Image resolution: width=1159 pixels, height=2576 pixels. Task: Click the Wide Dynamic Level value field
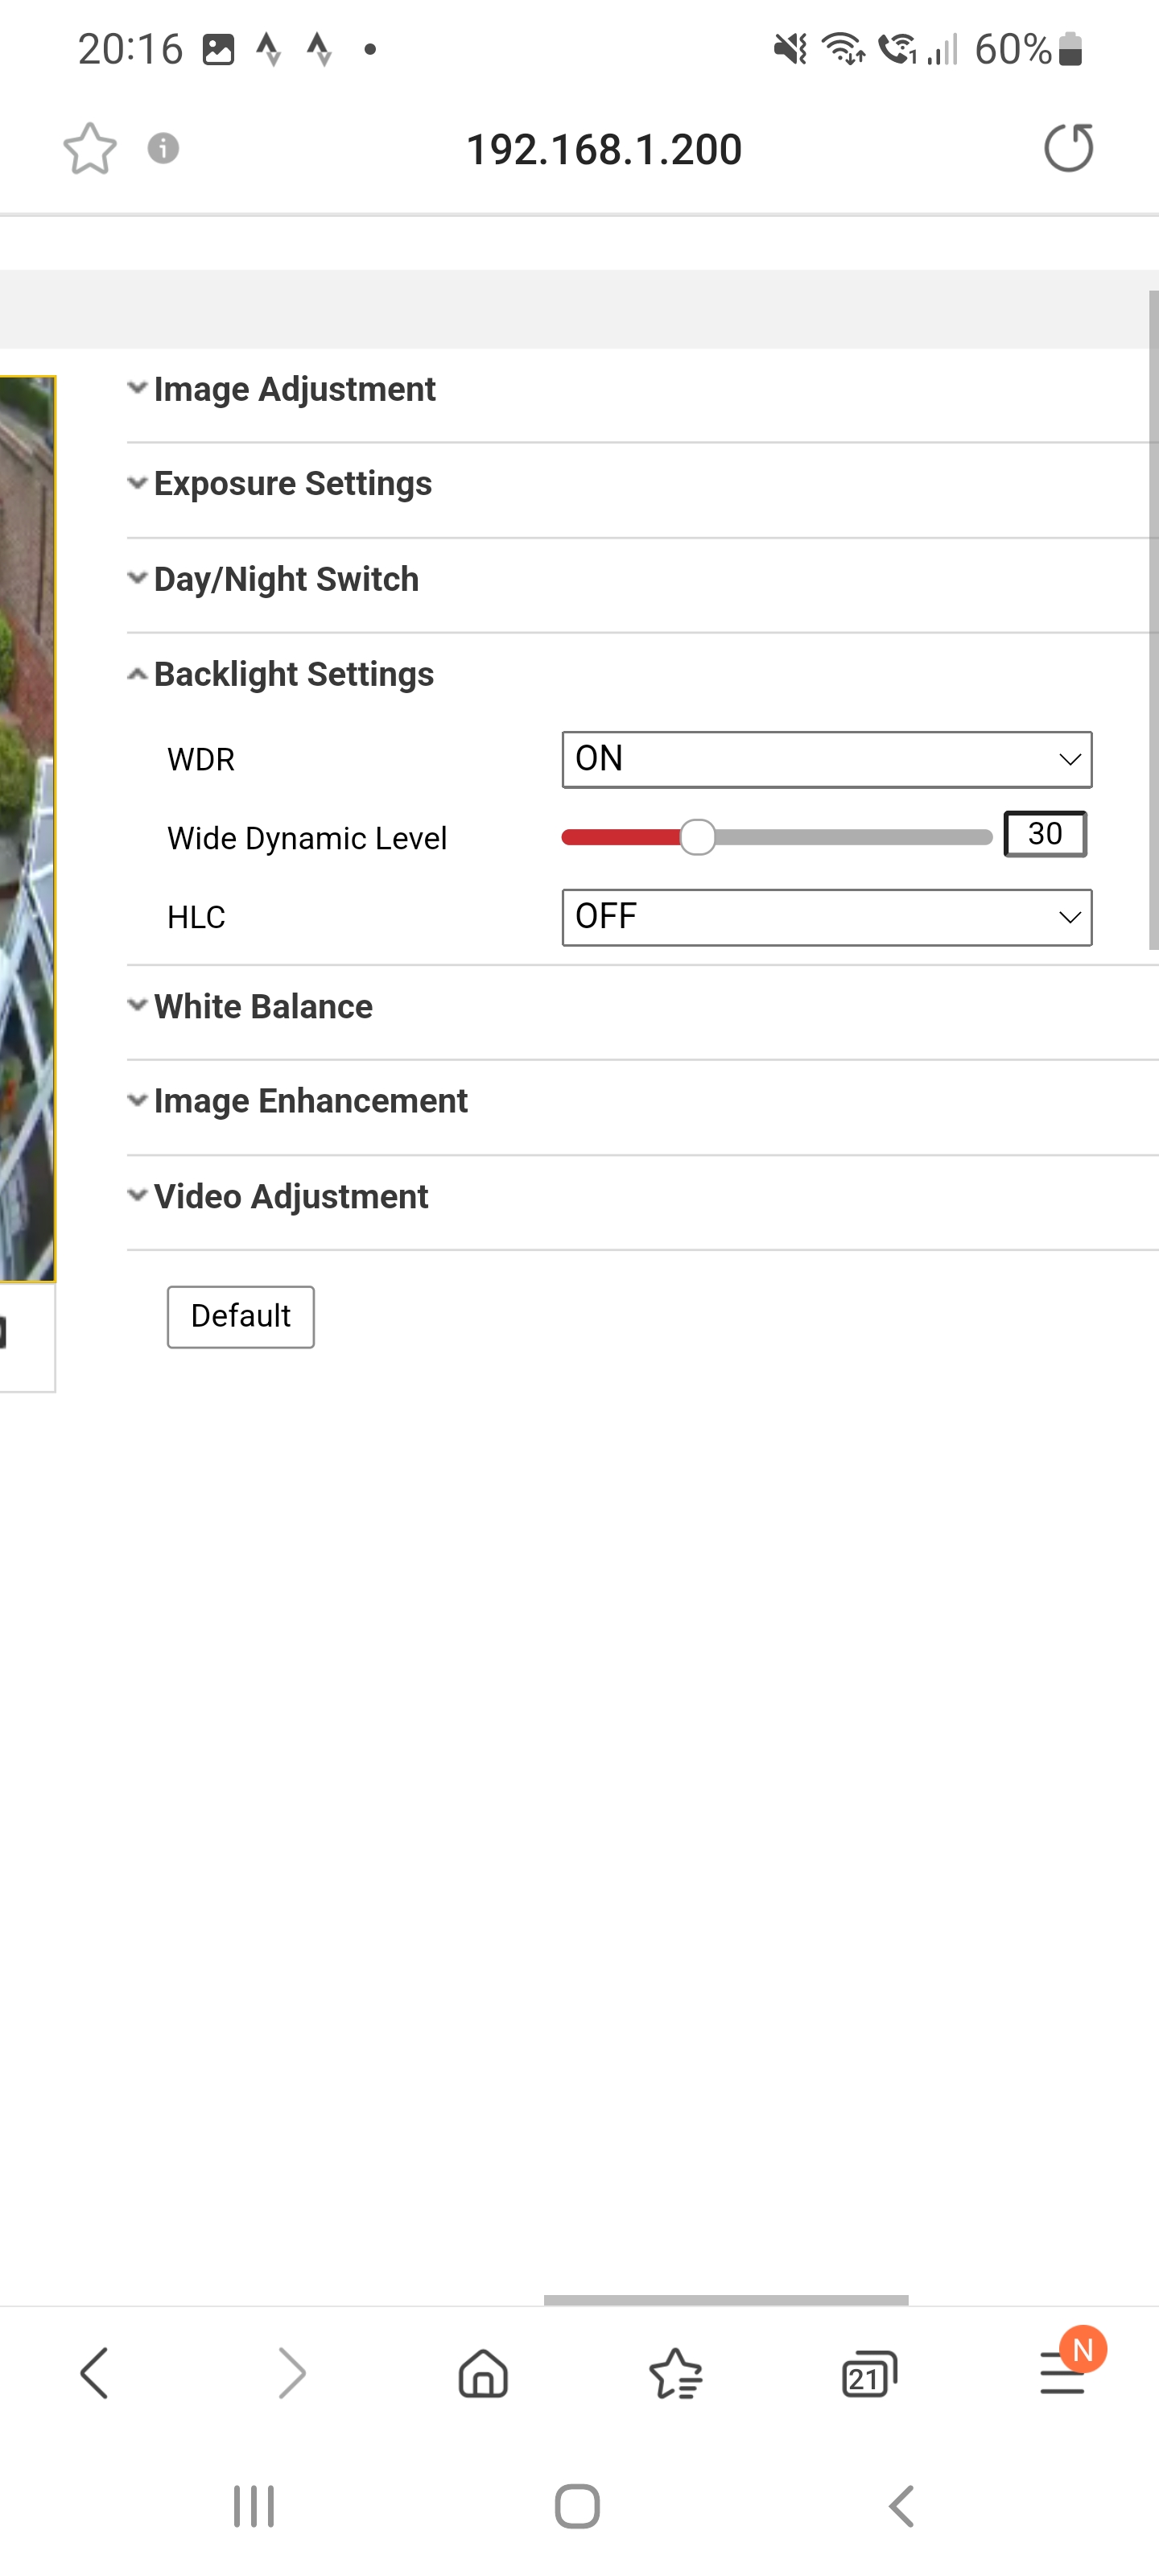click(x=1045, y=834)
